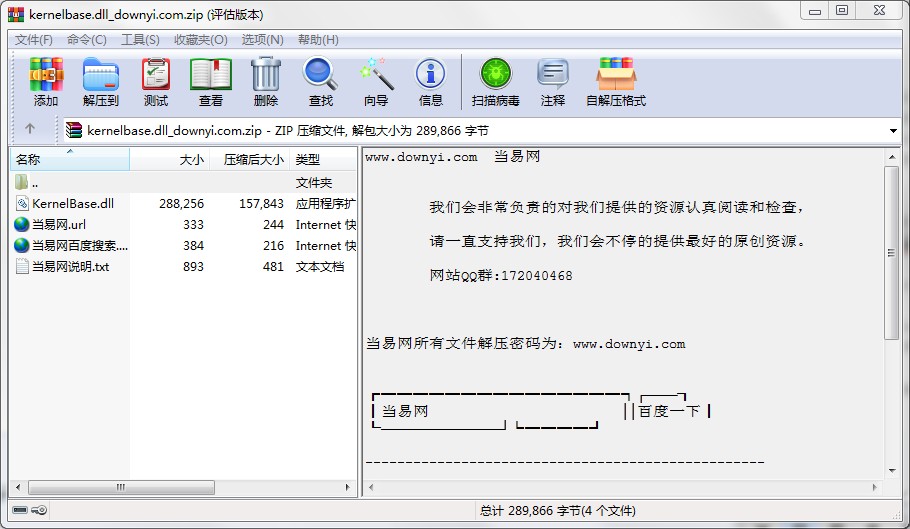Click the address bar path text
The image size is (910, 529).
[x=288, y=131]
